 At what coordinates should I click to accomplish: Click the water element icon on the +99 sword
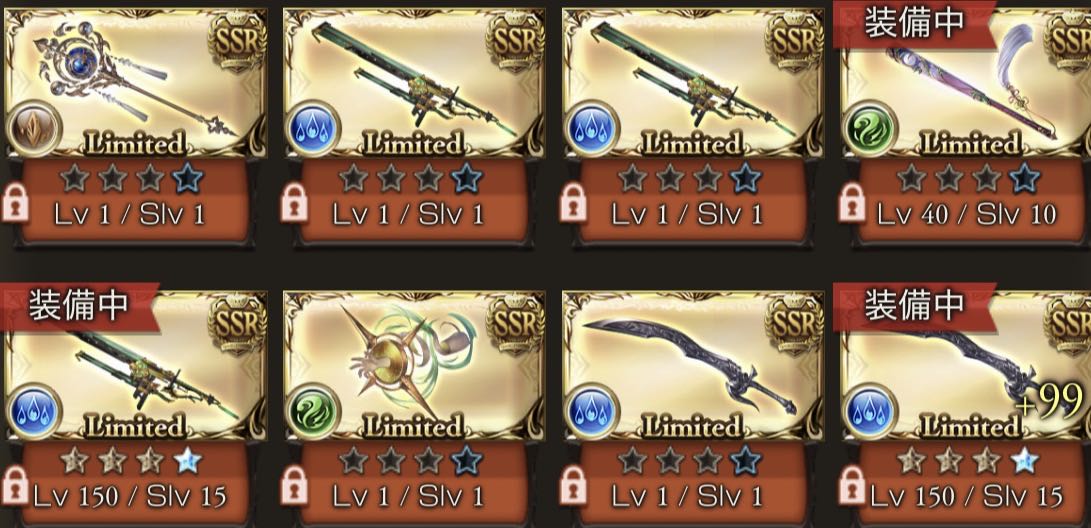870,411
